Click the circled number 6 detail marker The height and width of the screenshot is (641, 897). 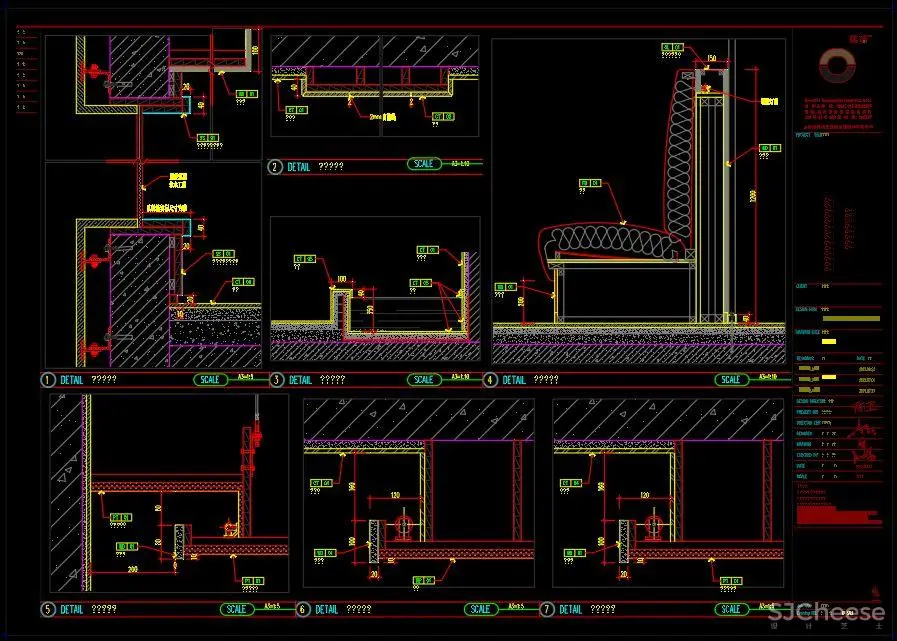302,609
